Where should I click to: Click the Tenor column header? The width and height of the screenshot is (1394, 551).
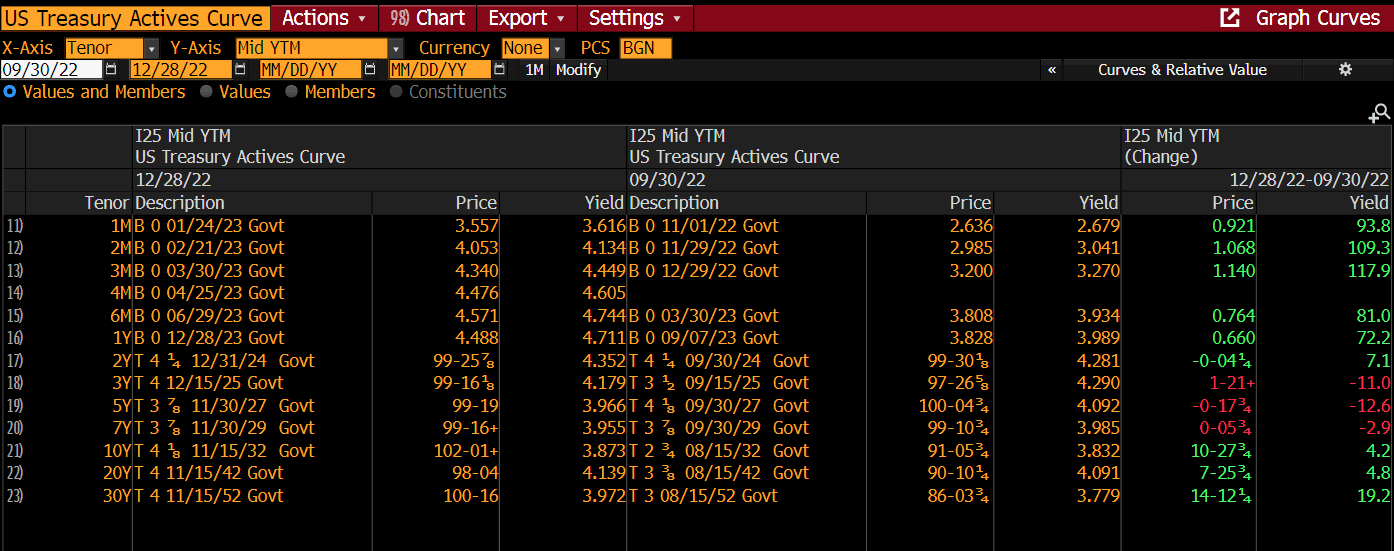coord(107,203)
